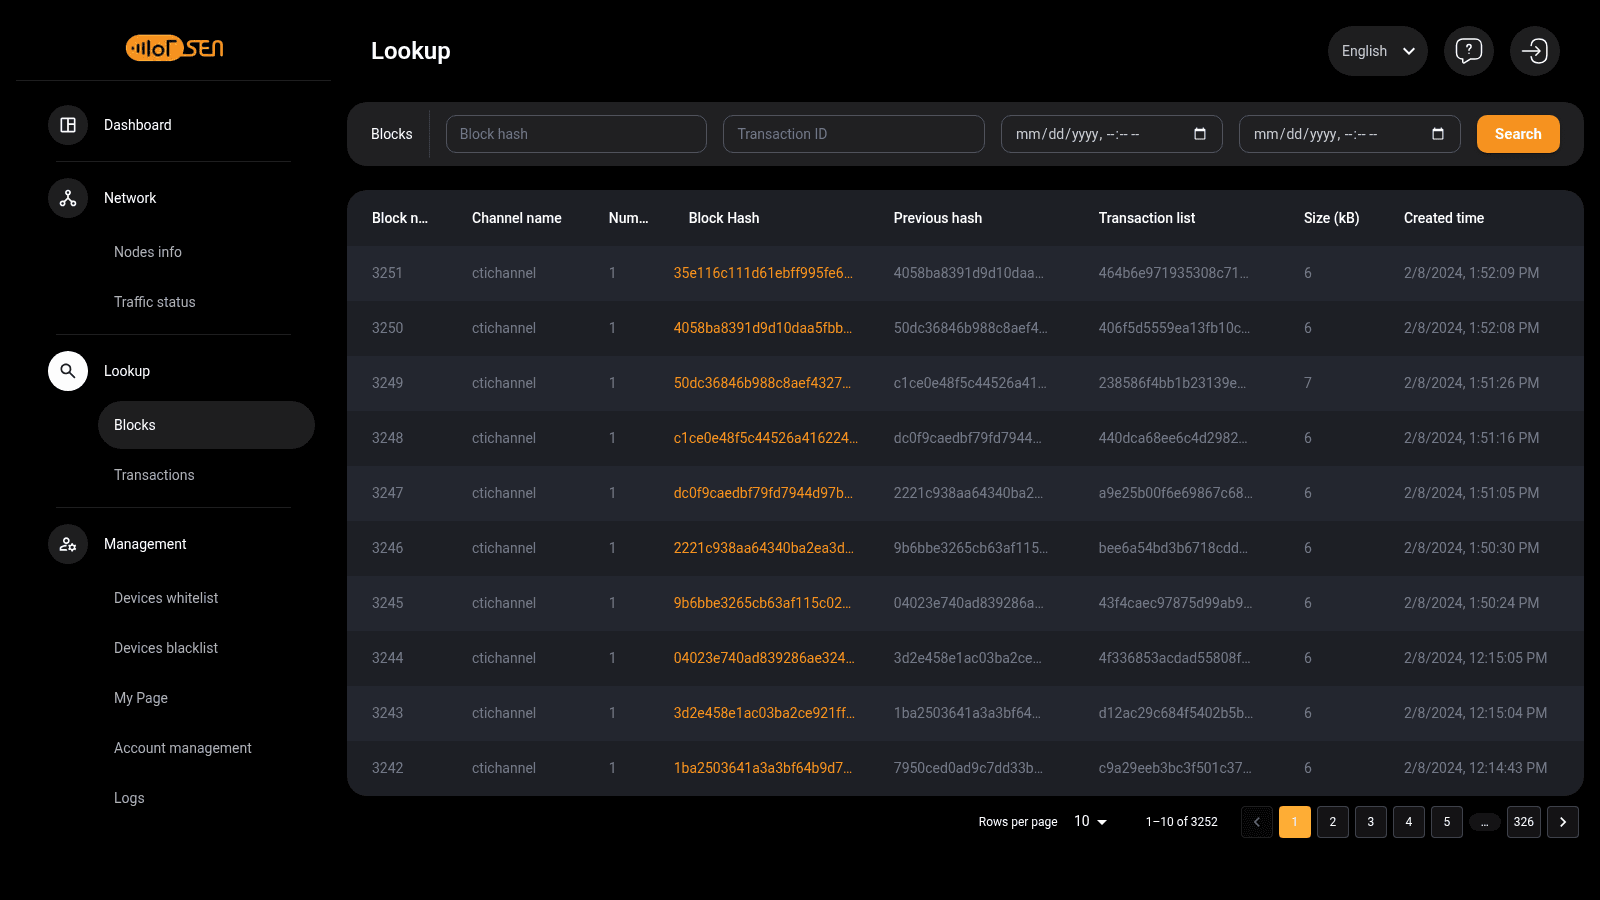Screen dimensions: 1600x900
Task: Go to My Page
Action: tap(141, 698)
